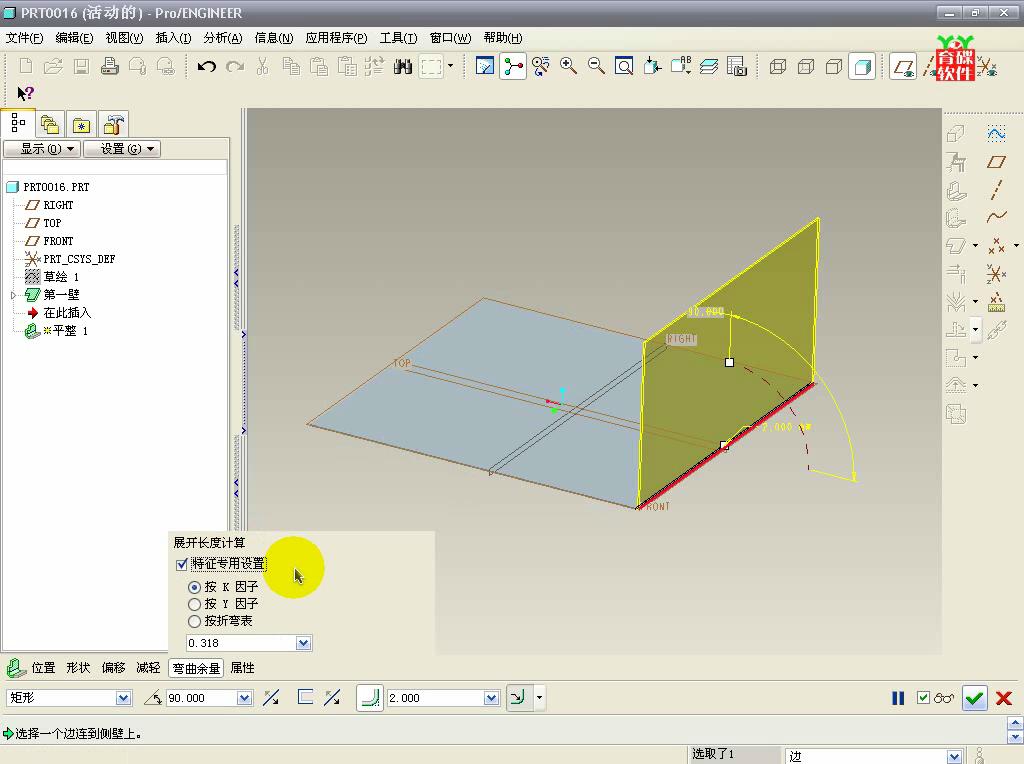The width and height of the screenshot is (1024, 764).
Task: Click the Print icon
Action: [110, 66]
